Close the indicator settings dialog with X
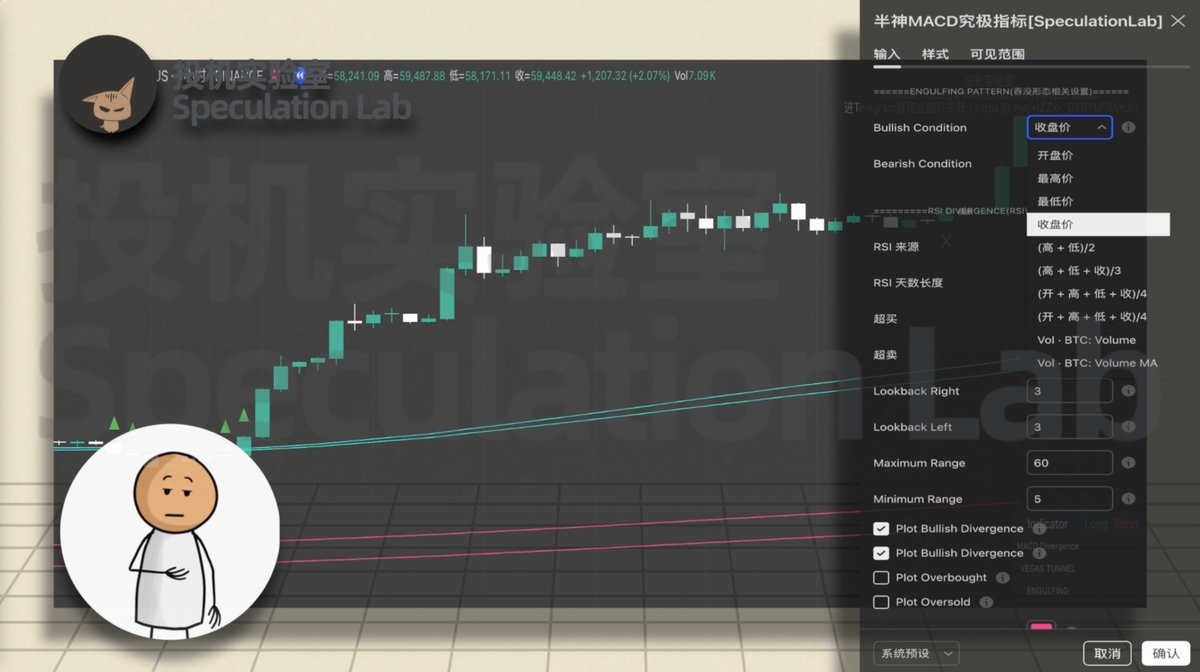 pyautogui.click(x=1178, y=20)
